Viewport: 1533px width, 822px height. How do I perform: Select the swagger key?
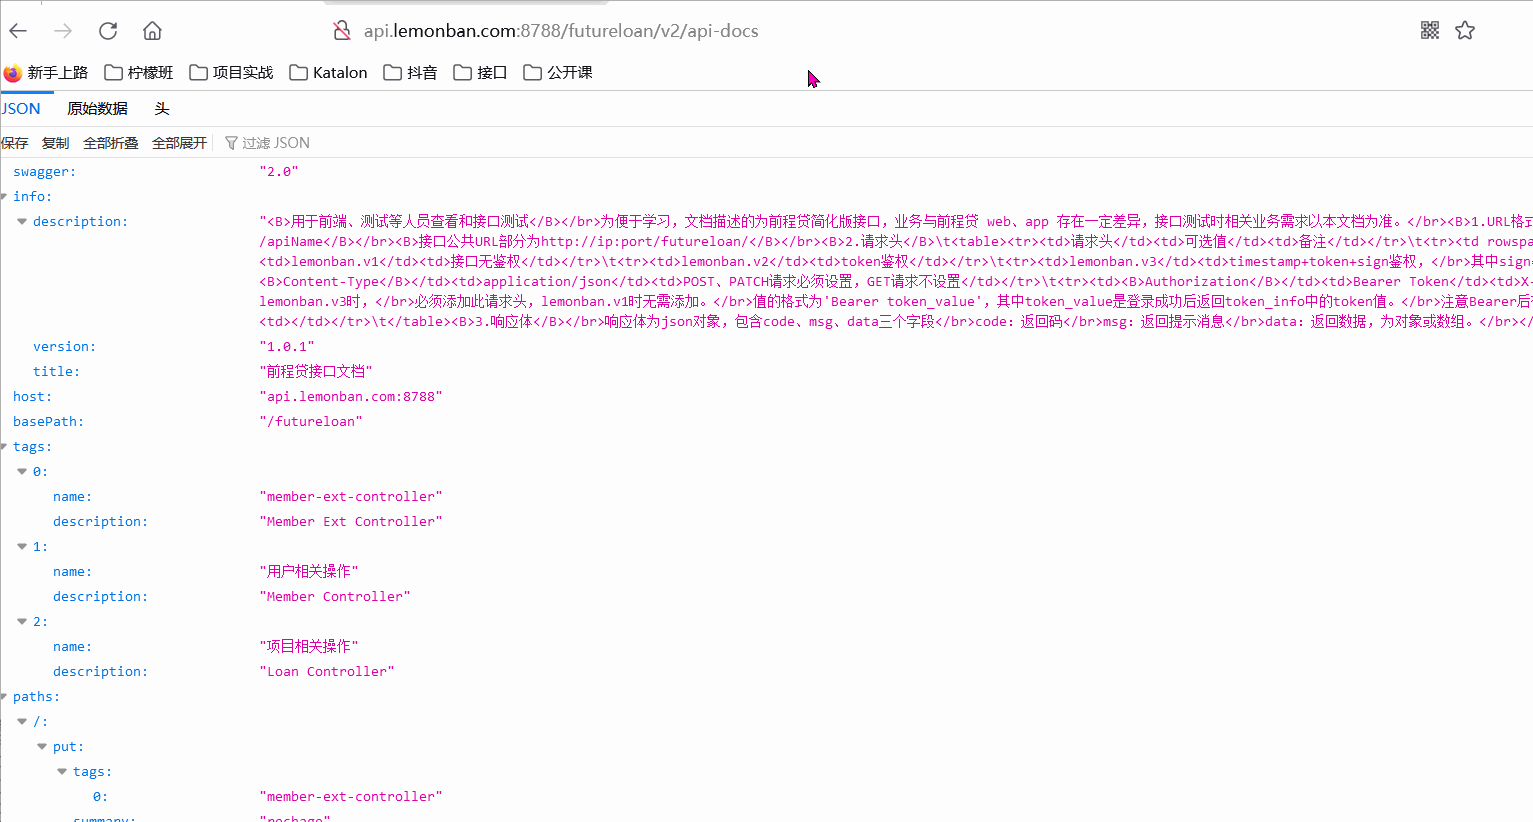(44, 172)
